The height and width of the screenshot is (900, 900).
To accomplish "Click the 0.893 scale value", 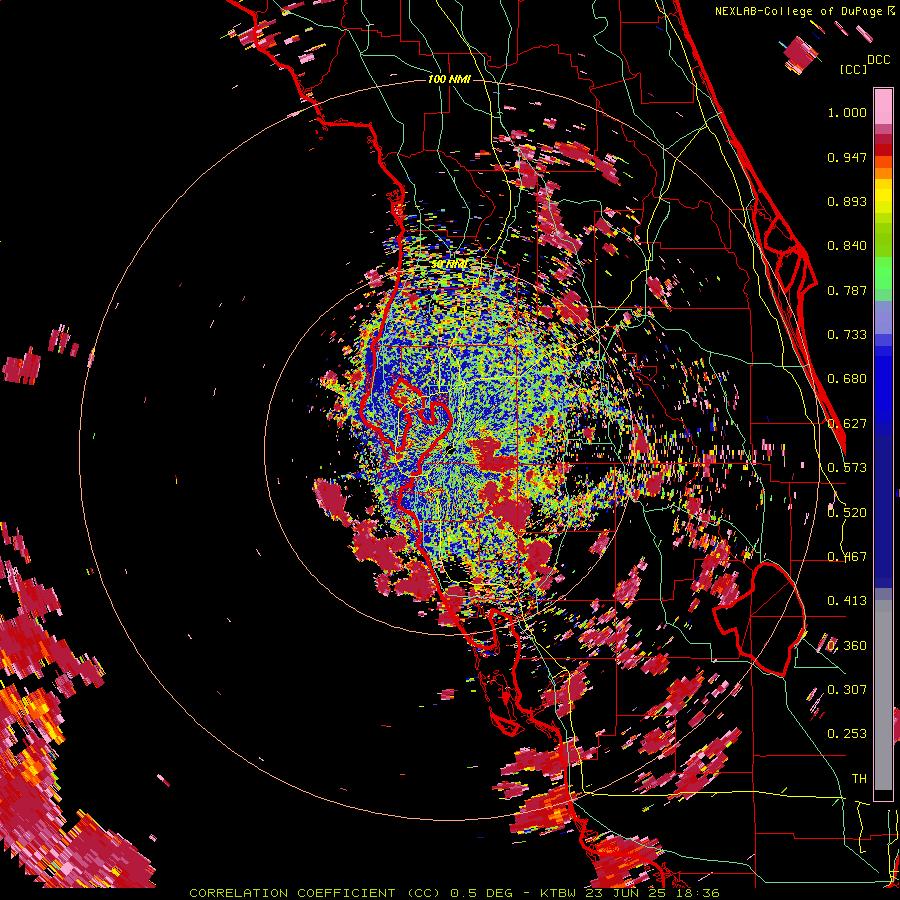I will tap(847, 201).
